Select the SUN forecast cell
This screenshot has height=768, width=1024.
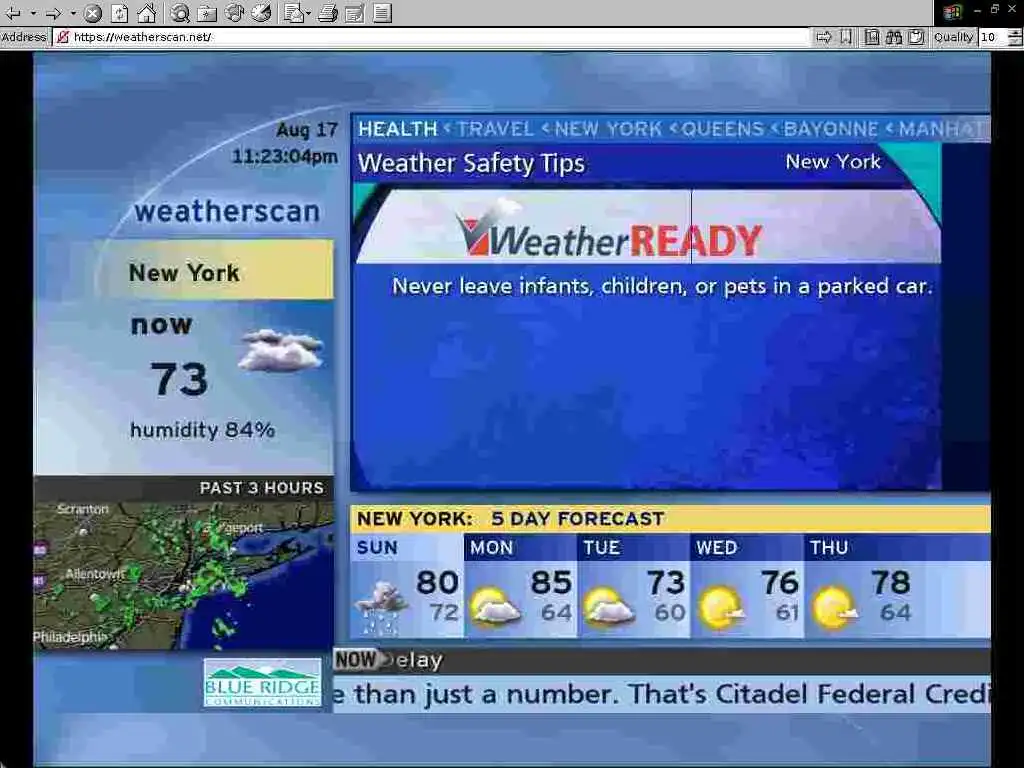click(406, 586)
